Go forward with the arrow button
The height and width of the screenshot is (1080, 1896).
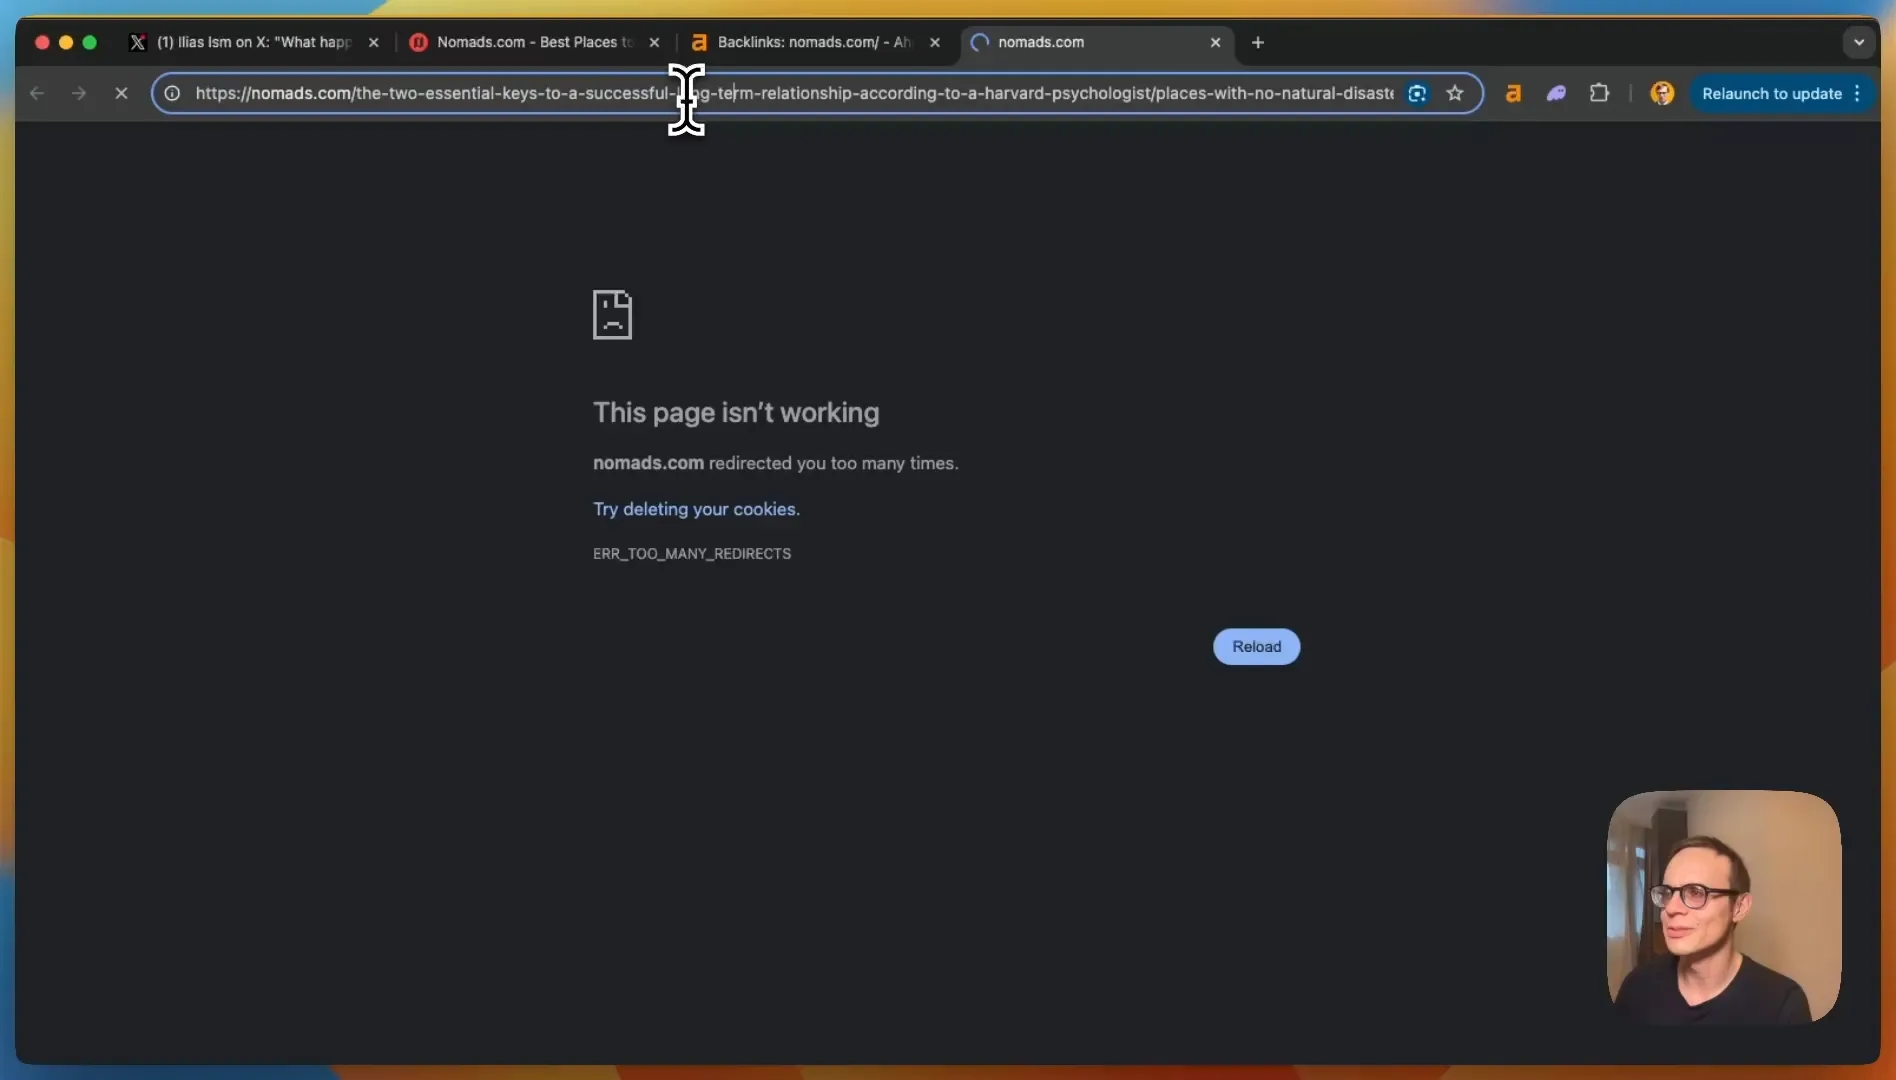(x=79, y=93)
